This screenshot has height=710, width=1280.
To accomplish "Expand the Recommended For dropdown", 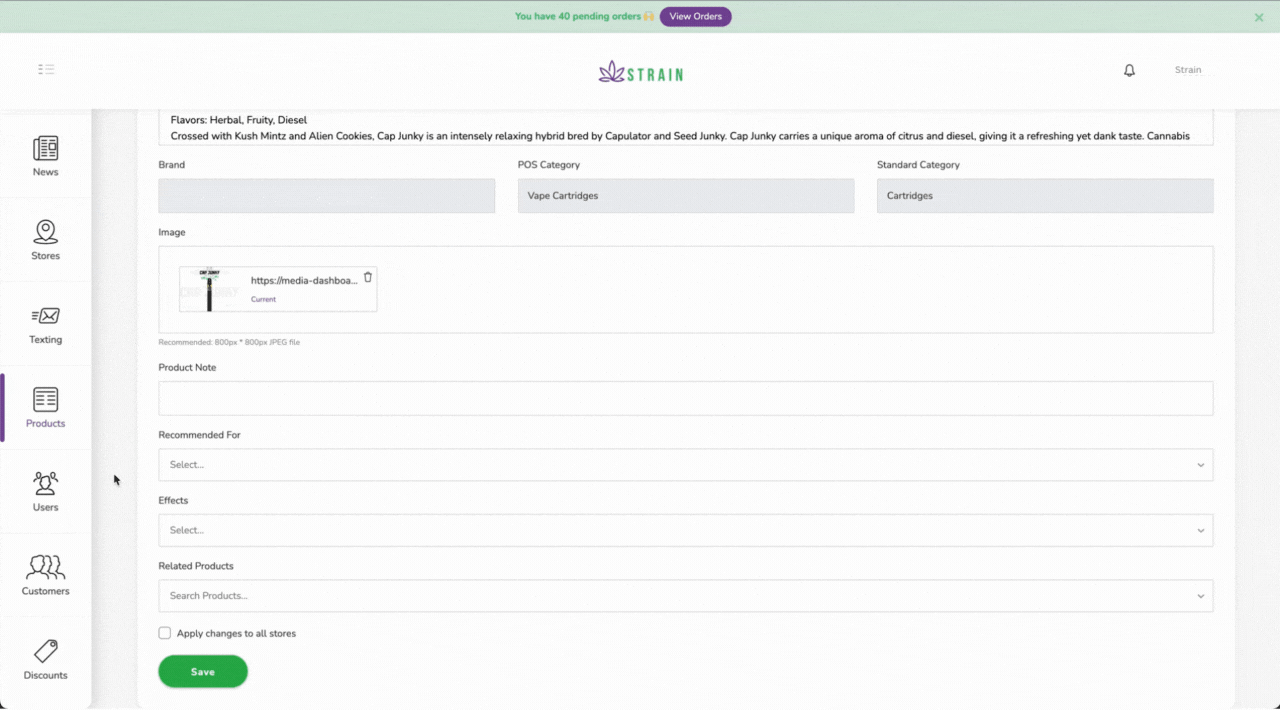I will point(685,465).
